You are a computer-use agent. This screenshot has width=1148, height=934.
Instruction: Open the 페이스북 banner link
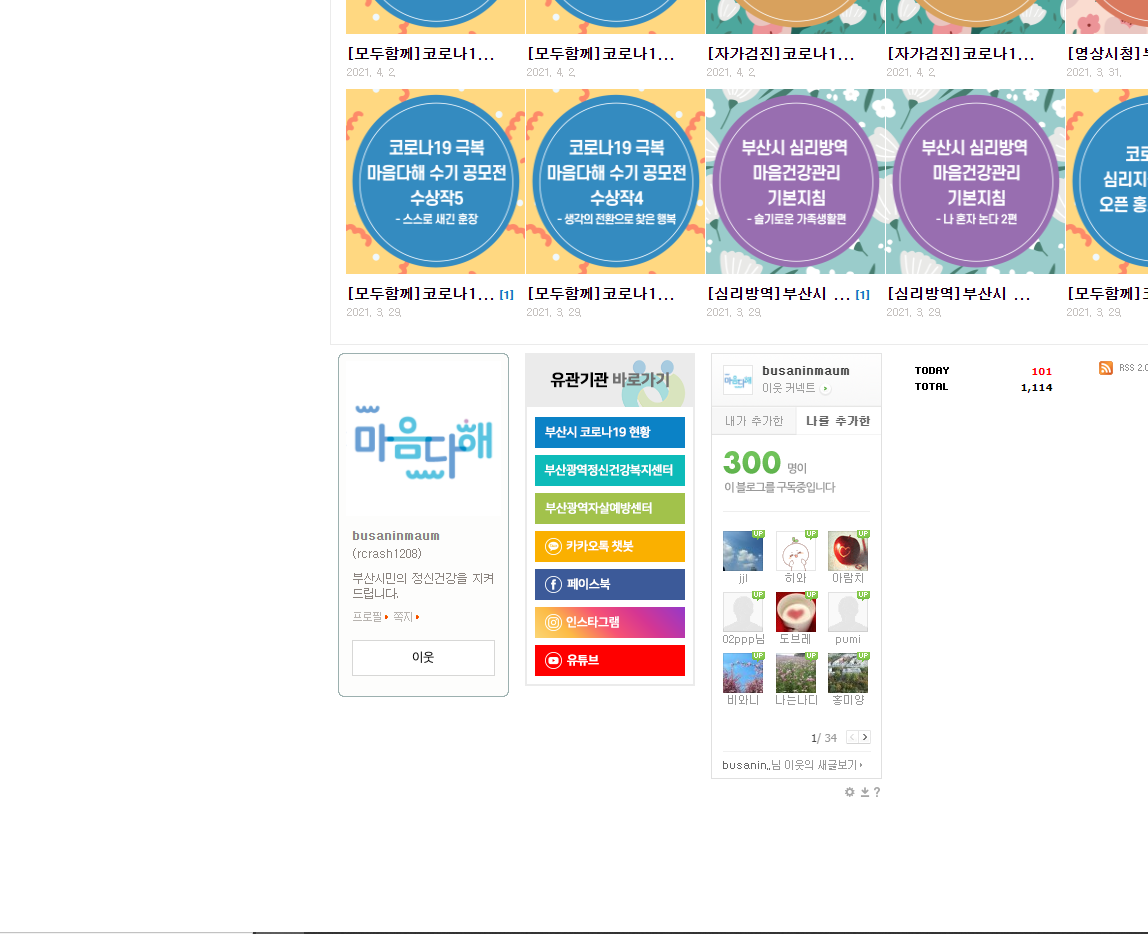[x=609, y=585]
